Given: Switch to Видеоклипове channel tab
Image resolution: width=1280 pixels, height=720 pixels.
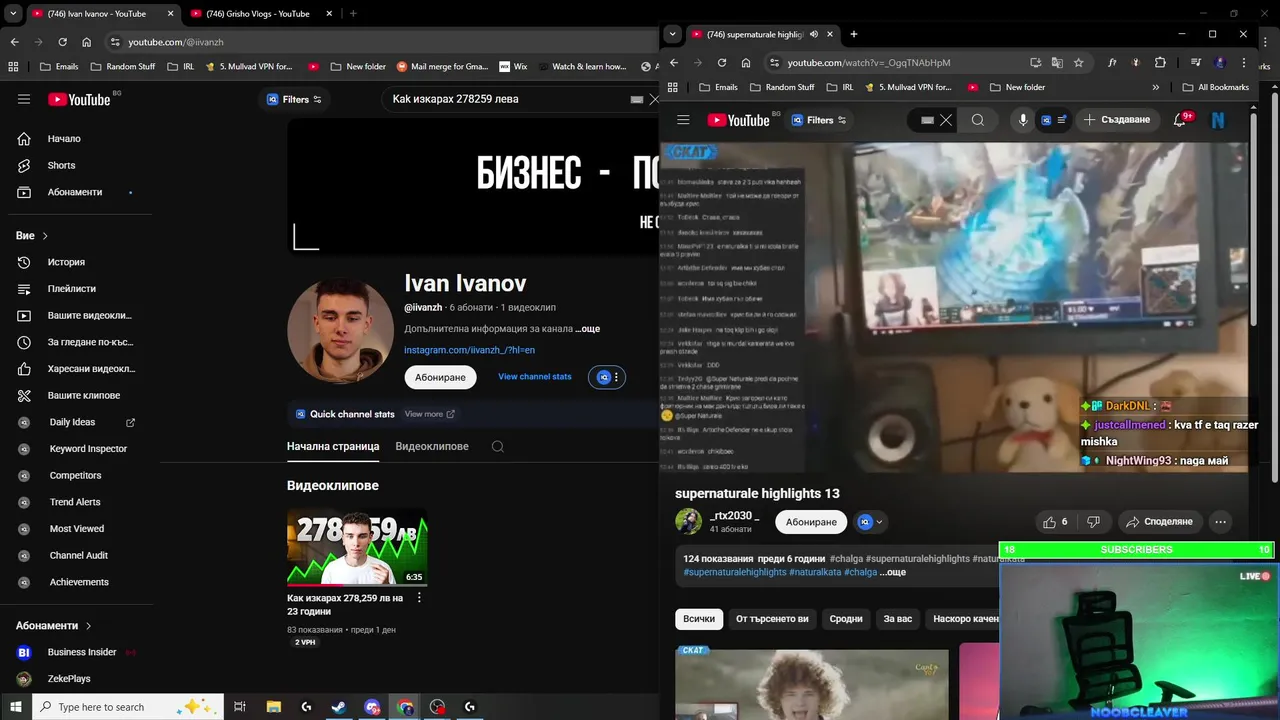Looking at the screenshot, I should (432, 446).
